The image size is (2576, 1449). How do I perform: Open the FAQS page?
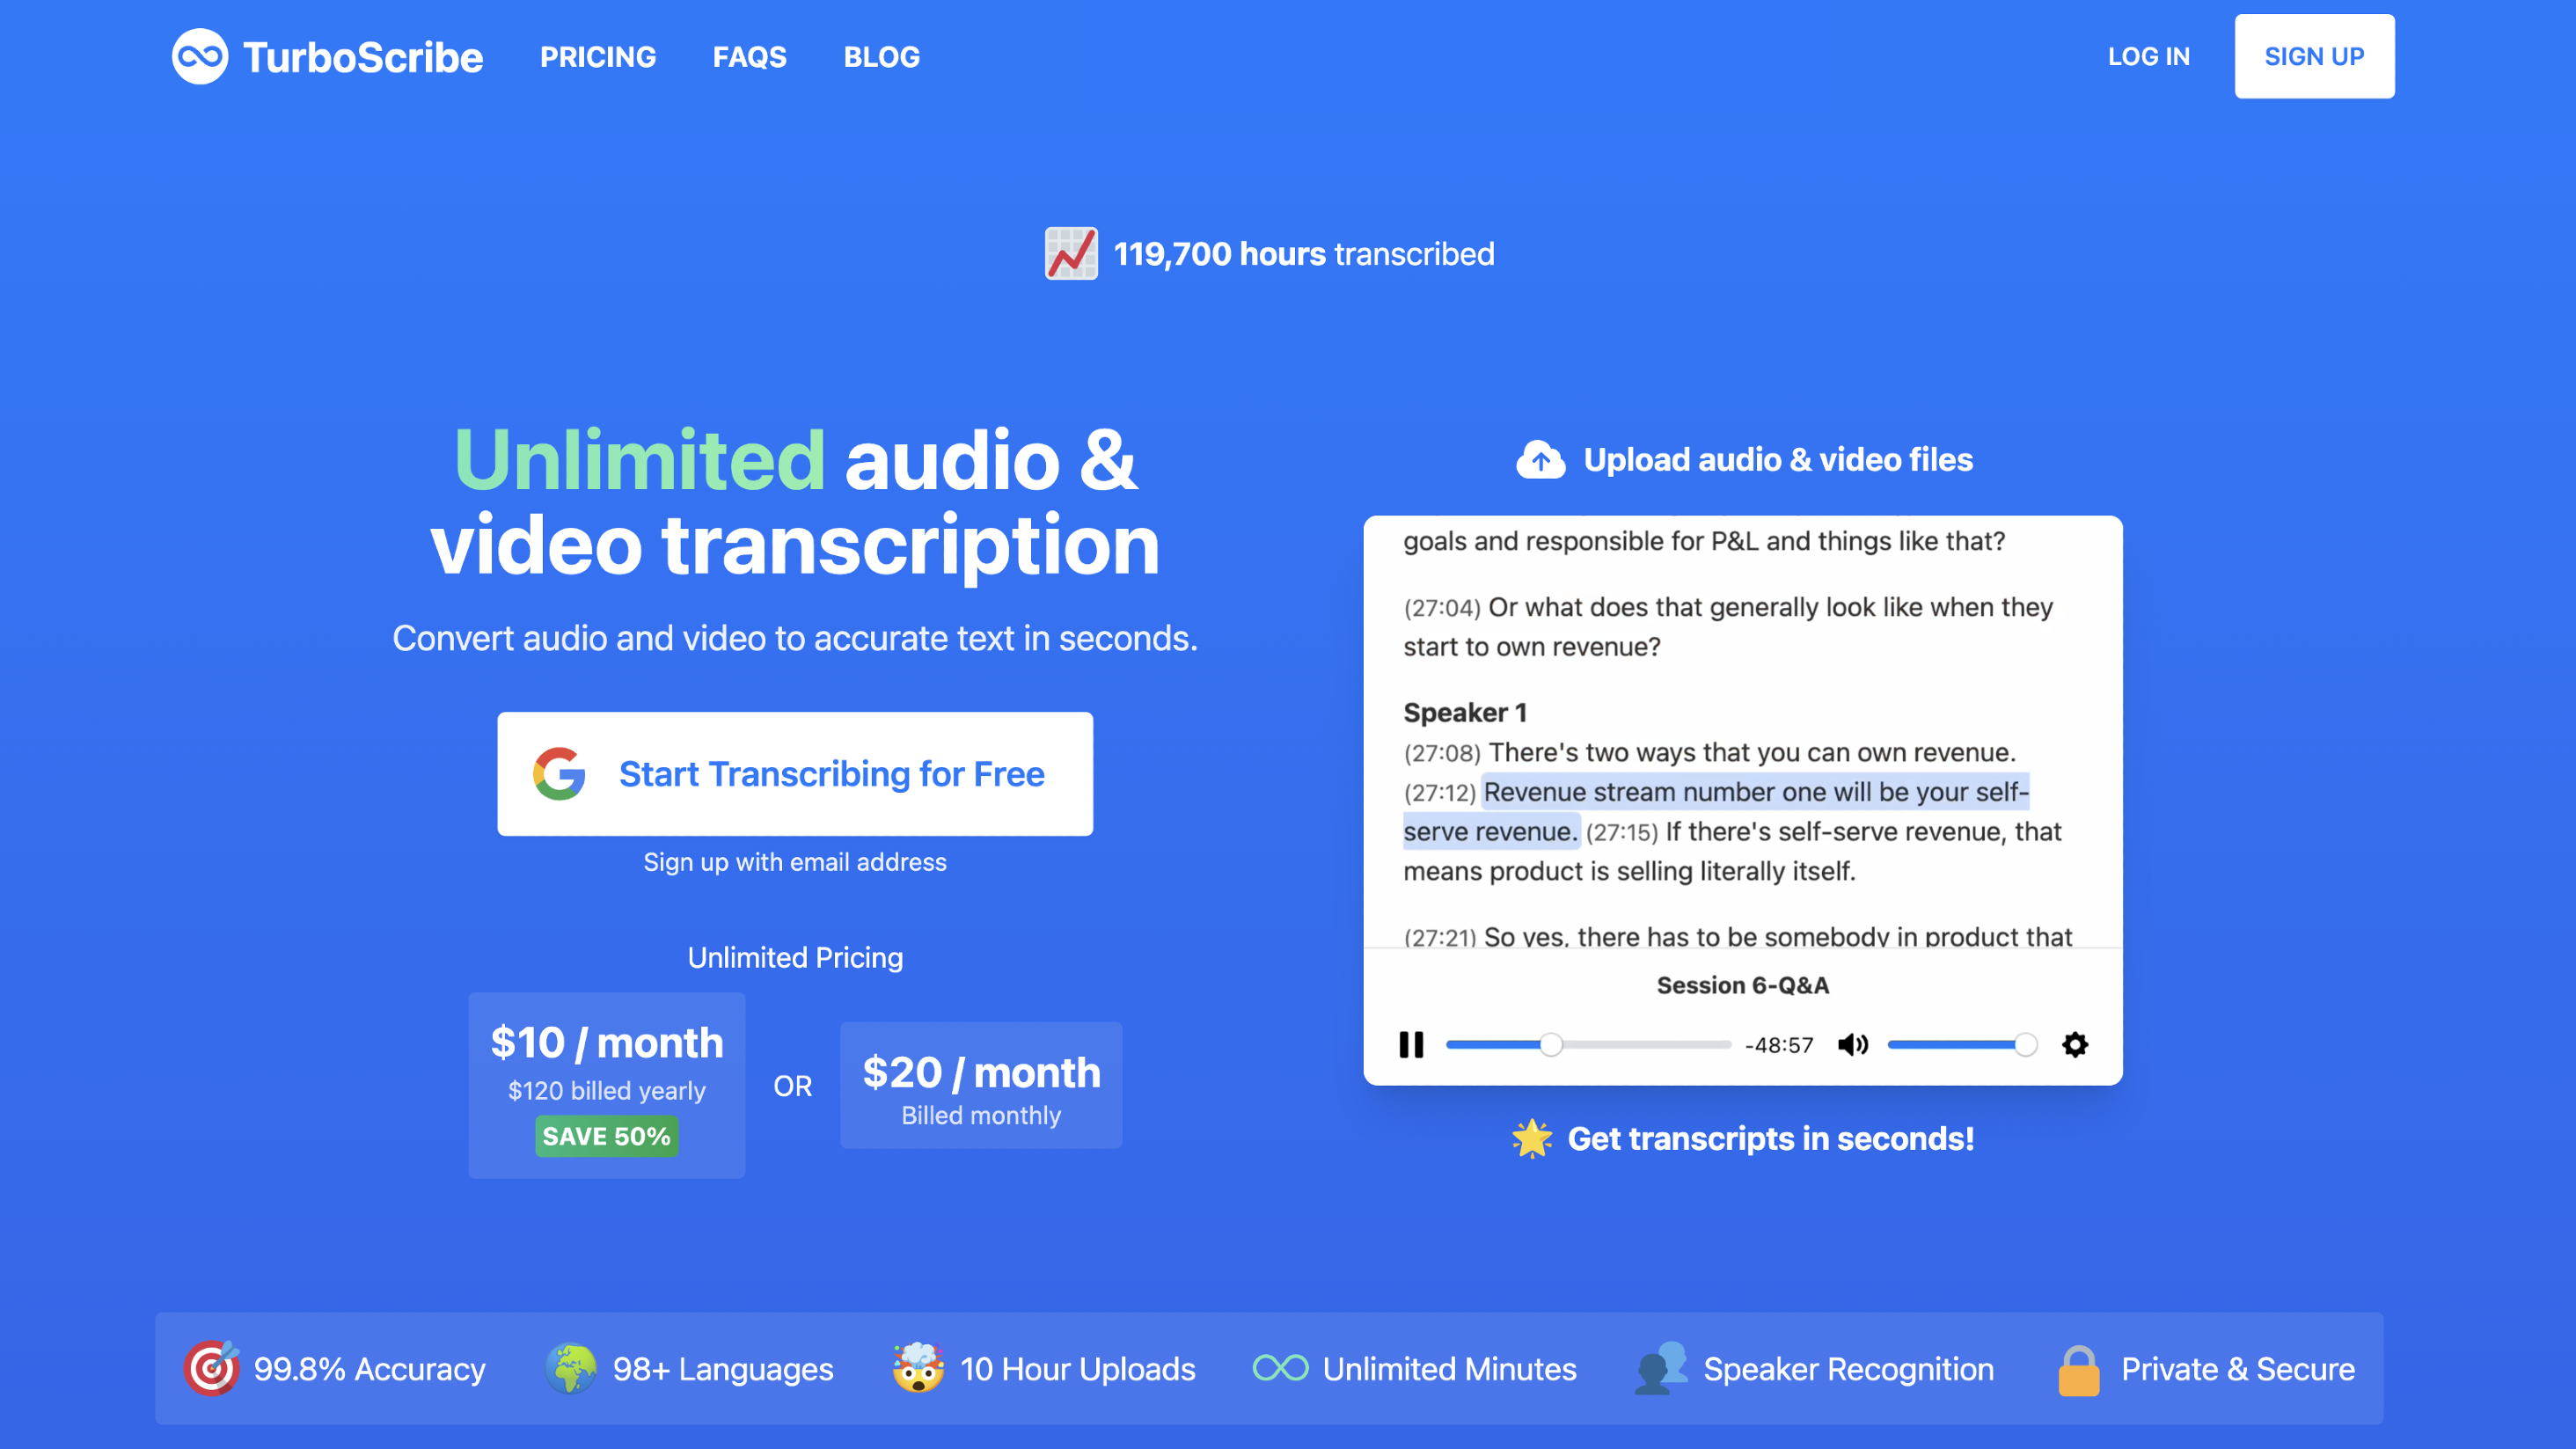coord(749,57)
